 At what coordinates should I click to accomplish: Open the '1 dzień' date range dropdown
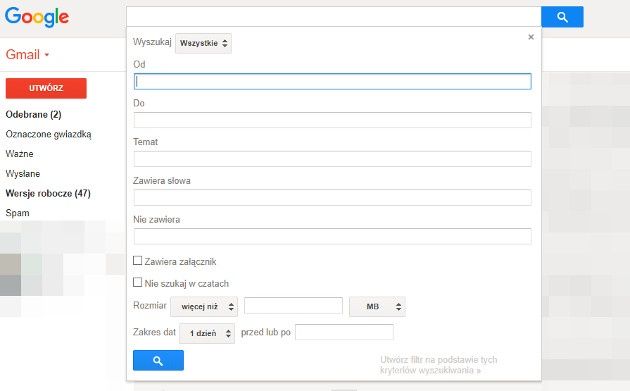[x=207, y=333]
